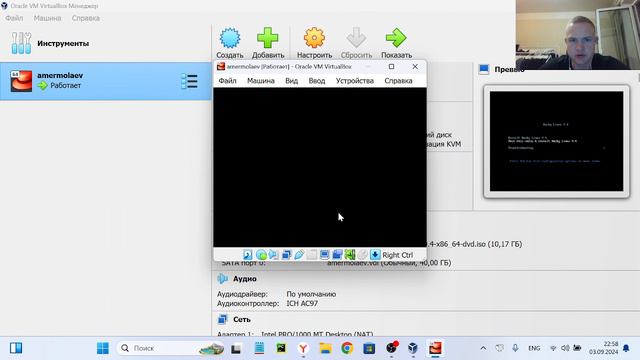Click the VirtualBox cube taskbar icon

point(413,348)
